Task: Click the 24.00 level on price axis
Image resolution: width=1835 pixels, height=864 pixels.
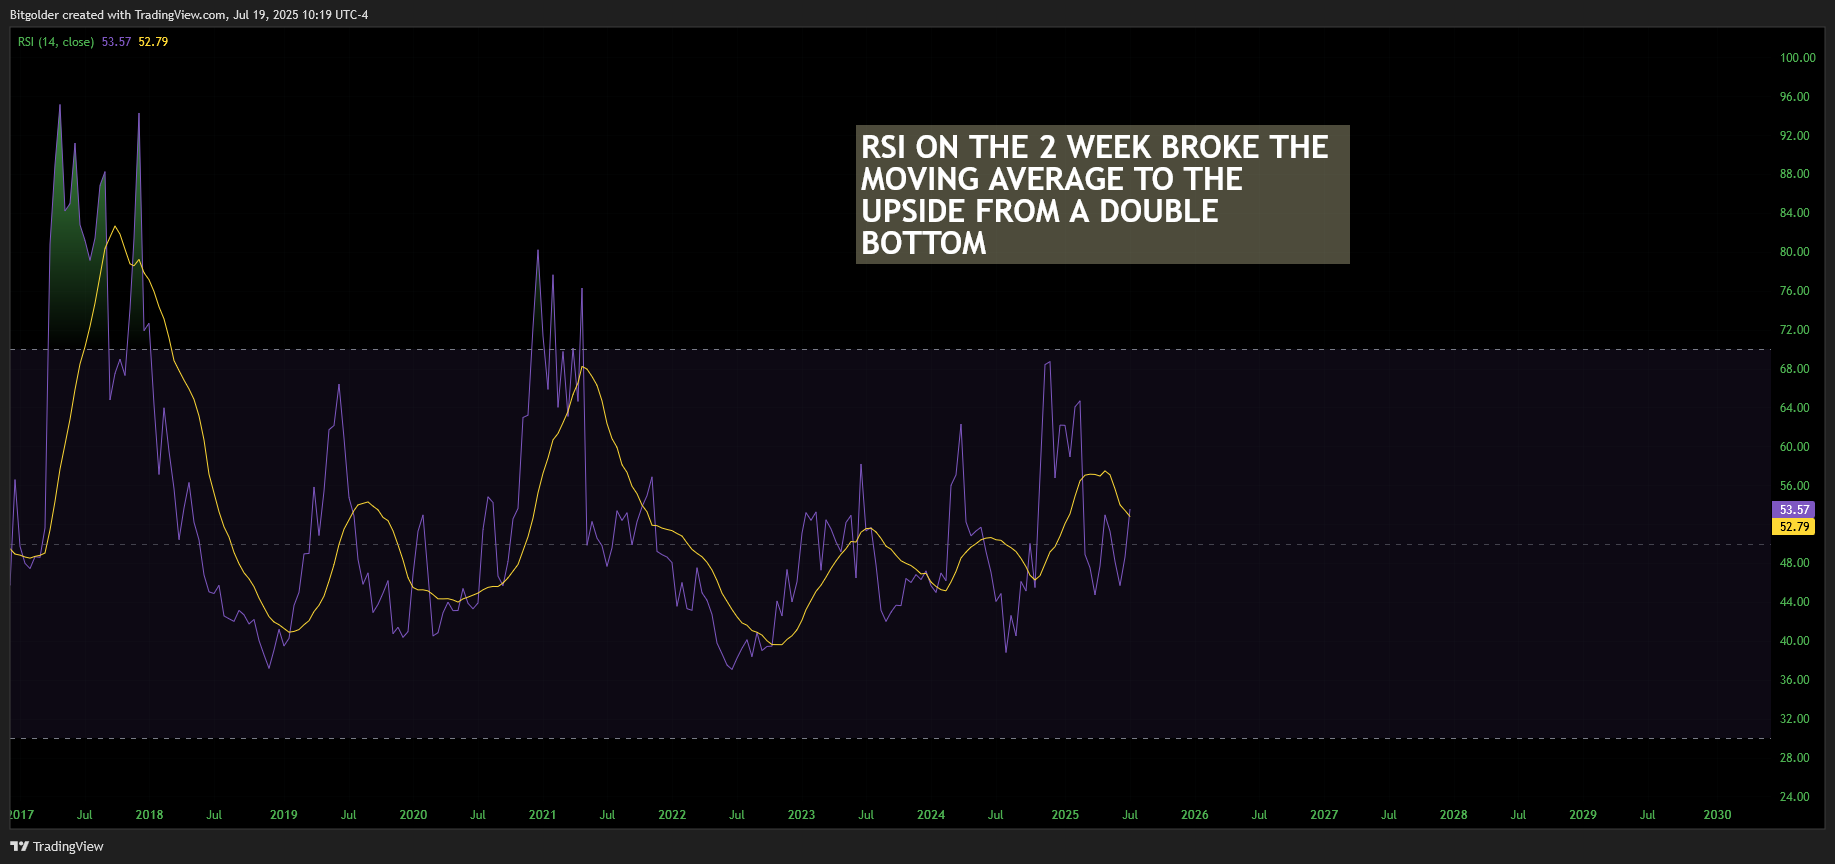Action: click(1794, 797)
